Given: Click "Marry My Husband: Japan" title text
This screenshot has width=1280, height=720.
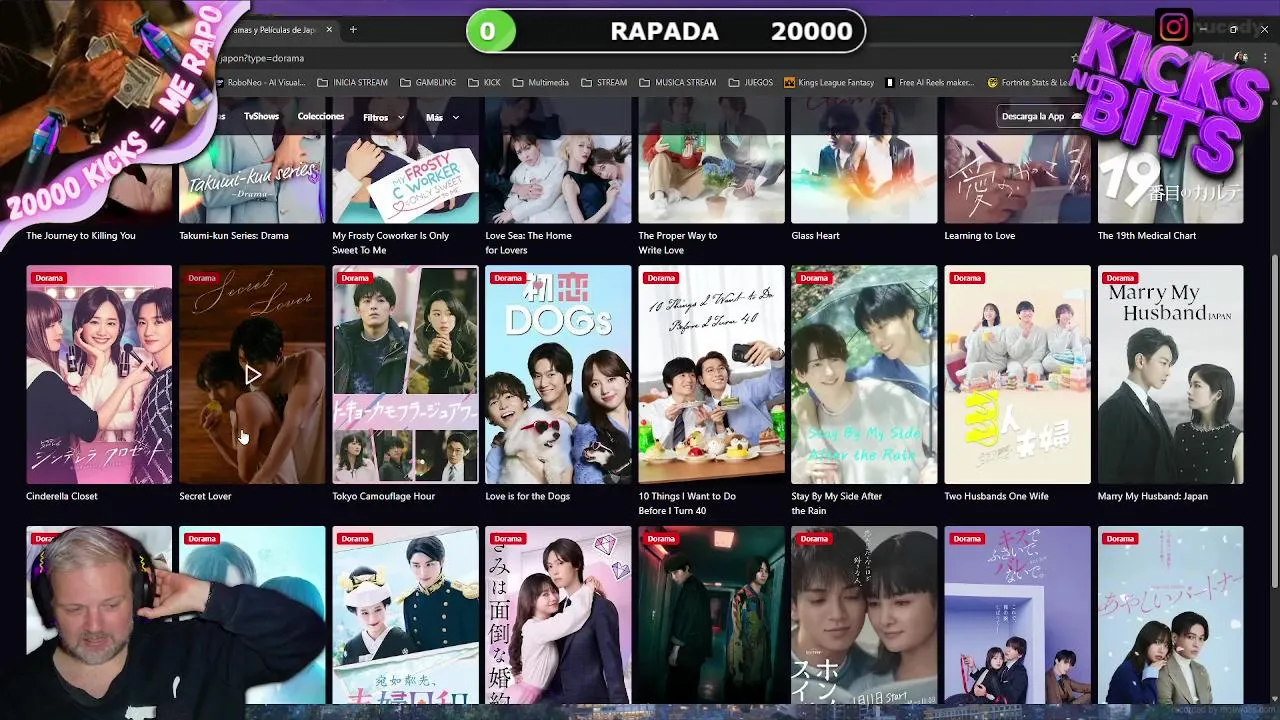Looking at the screenshot, I should click(1153, 496).
